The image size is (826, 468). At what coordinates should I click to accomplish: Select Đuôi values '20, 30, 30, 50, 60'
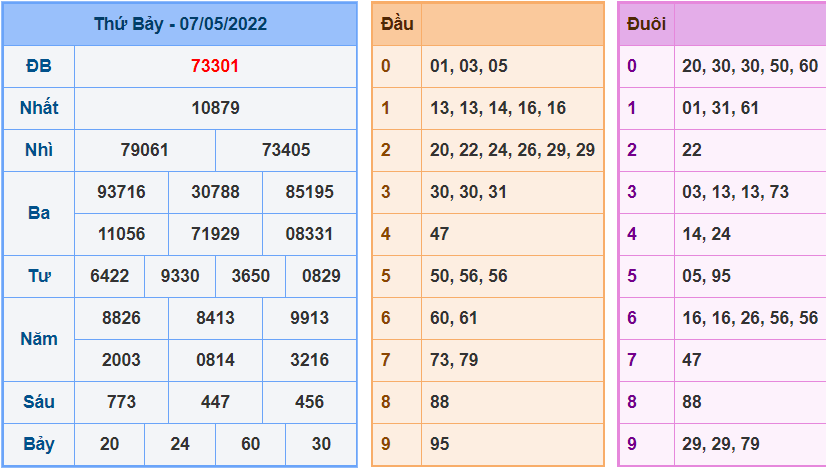coord(750,66)
